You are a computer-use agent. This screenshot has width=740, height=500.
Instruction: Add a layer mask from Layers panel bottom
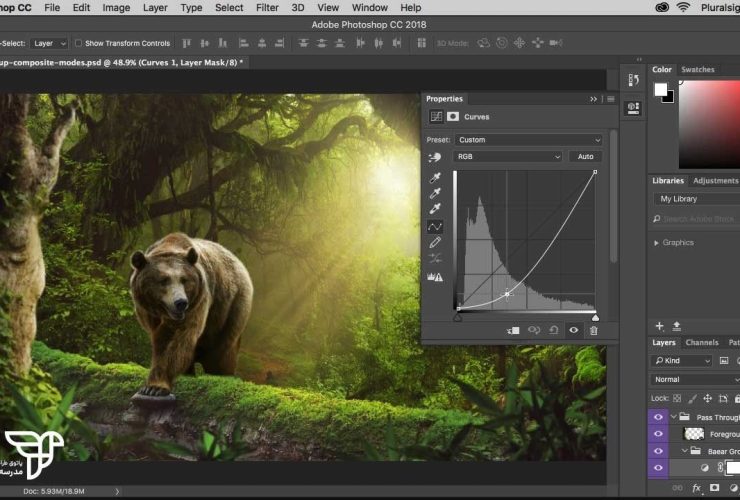pyautogui.click(x=715, y=488)
